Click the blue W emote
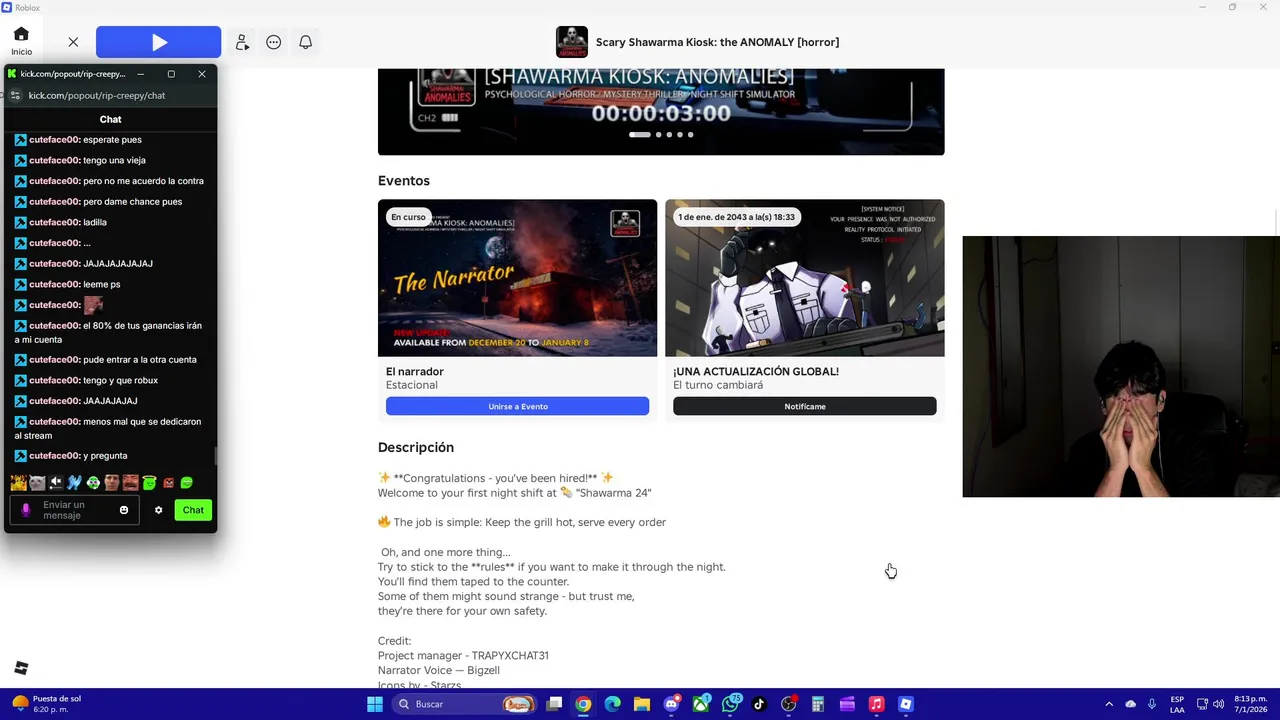 pyautogui.click(x=74, y=483)
